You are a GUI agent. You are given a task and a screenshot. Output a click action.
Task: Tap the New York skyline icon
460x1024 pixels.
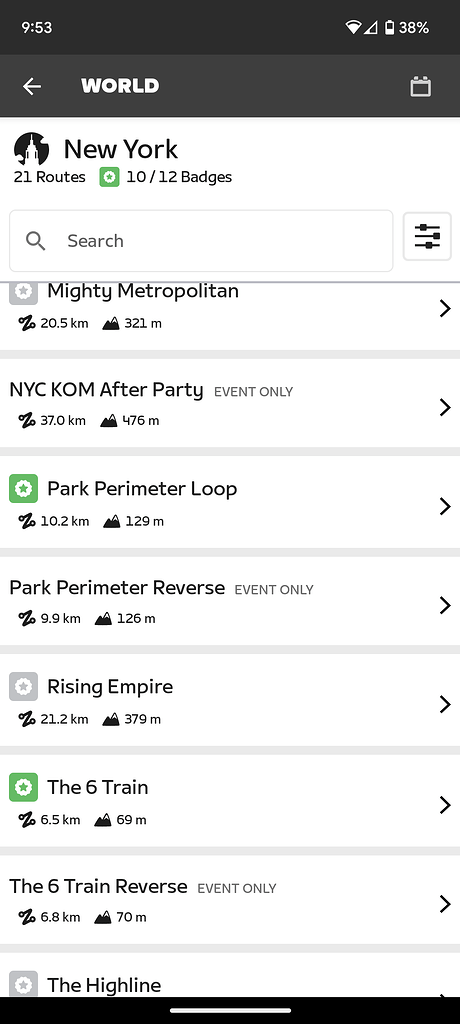pos(31,149)
